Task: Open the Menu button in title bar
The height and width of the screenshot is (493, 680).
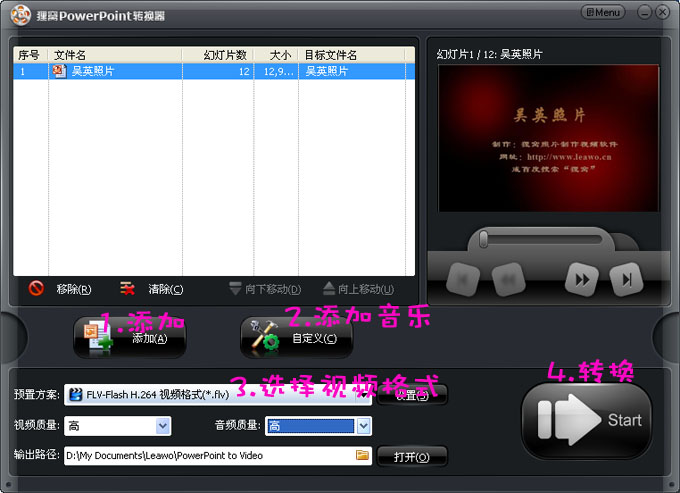Action: [603, 13]
